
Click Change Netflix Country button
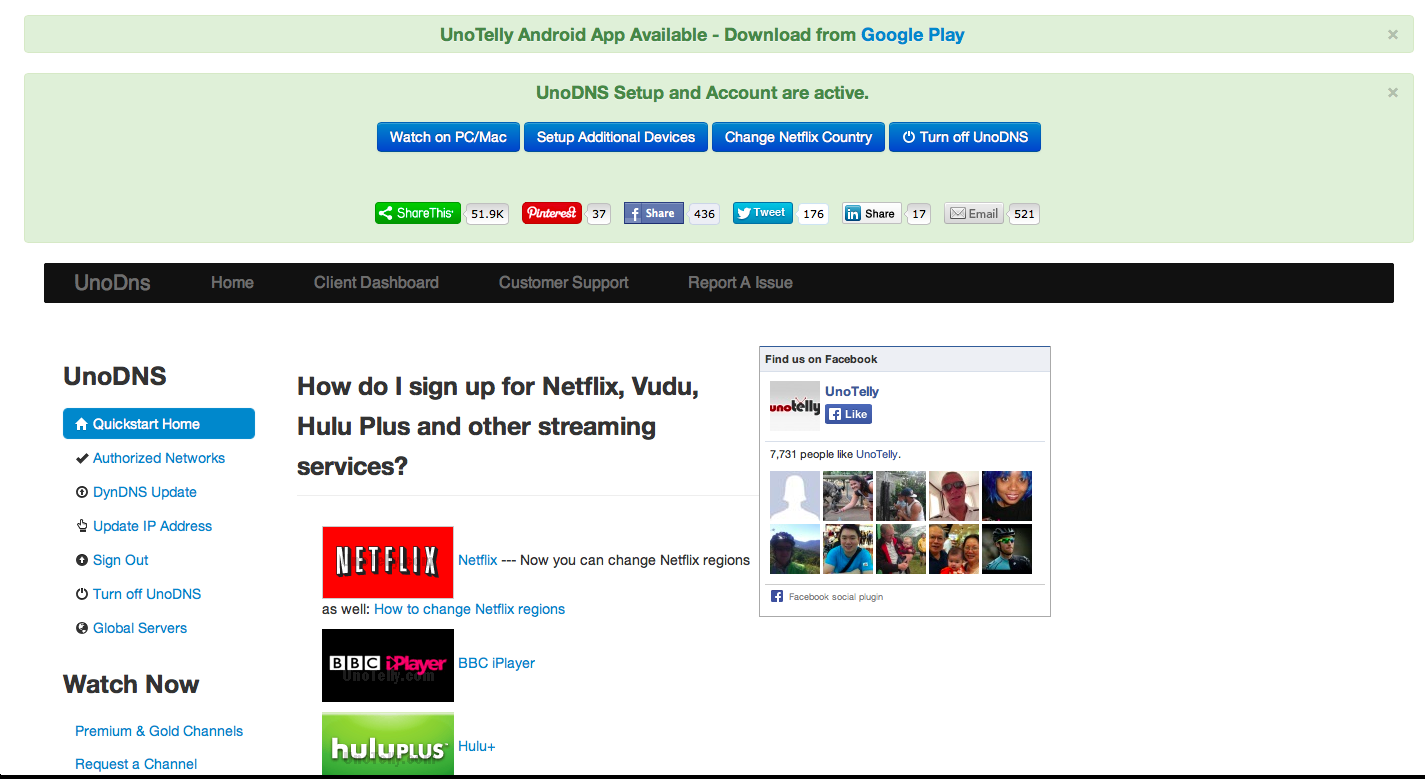(x=798, y=137)
